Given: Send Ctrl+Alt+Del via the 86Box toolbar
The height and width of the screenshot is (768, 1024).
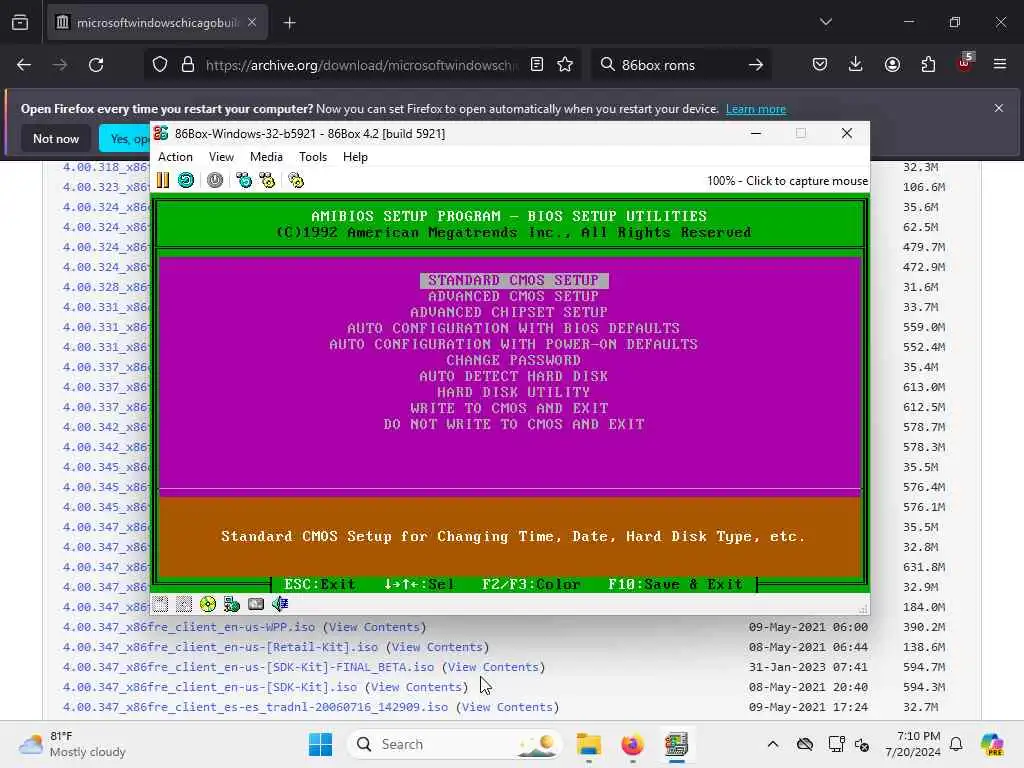Looking at the screenshot, I should coord(244,180).
